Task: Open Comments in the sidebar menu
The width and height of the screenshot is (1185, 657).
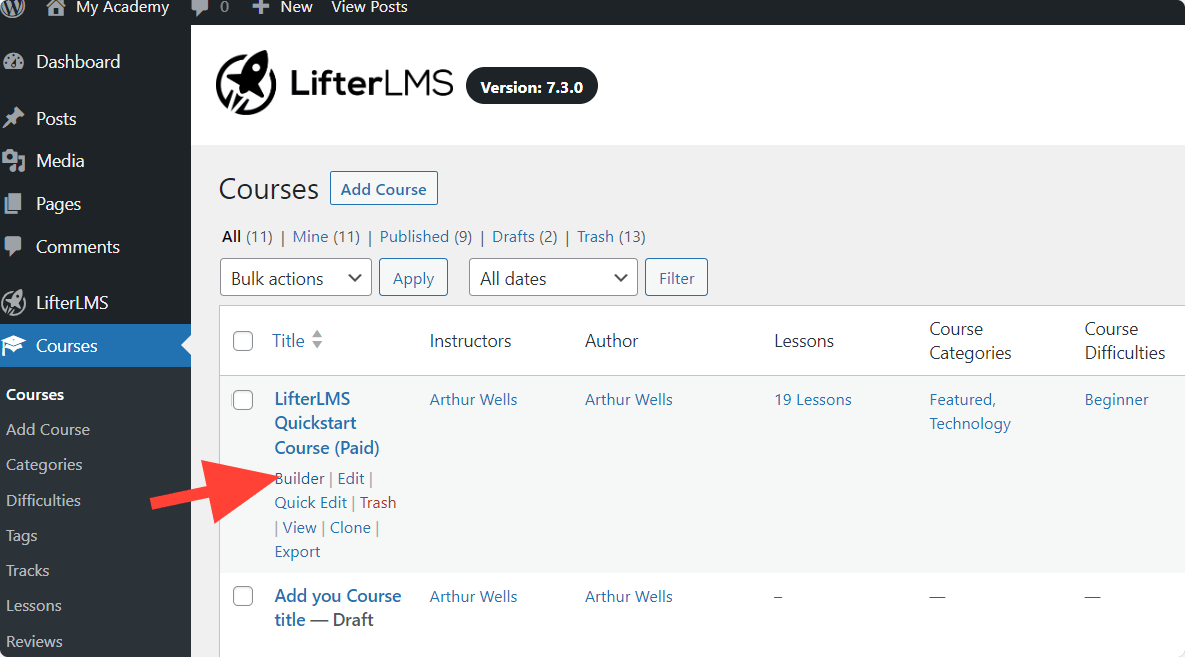Action: click(x=78, y=246)
